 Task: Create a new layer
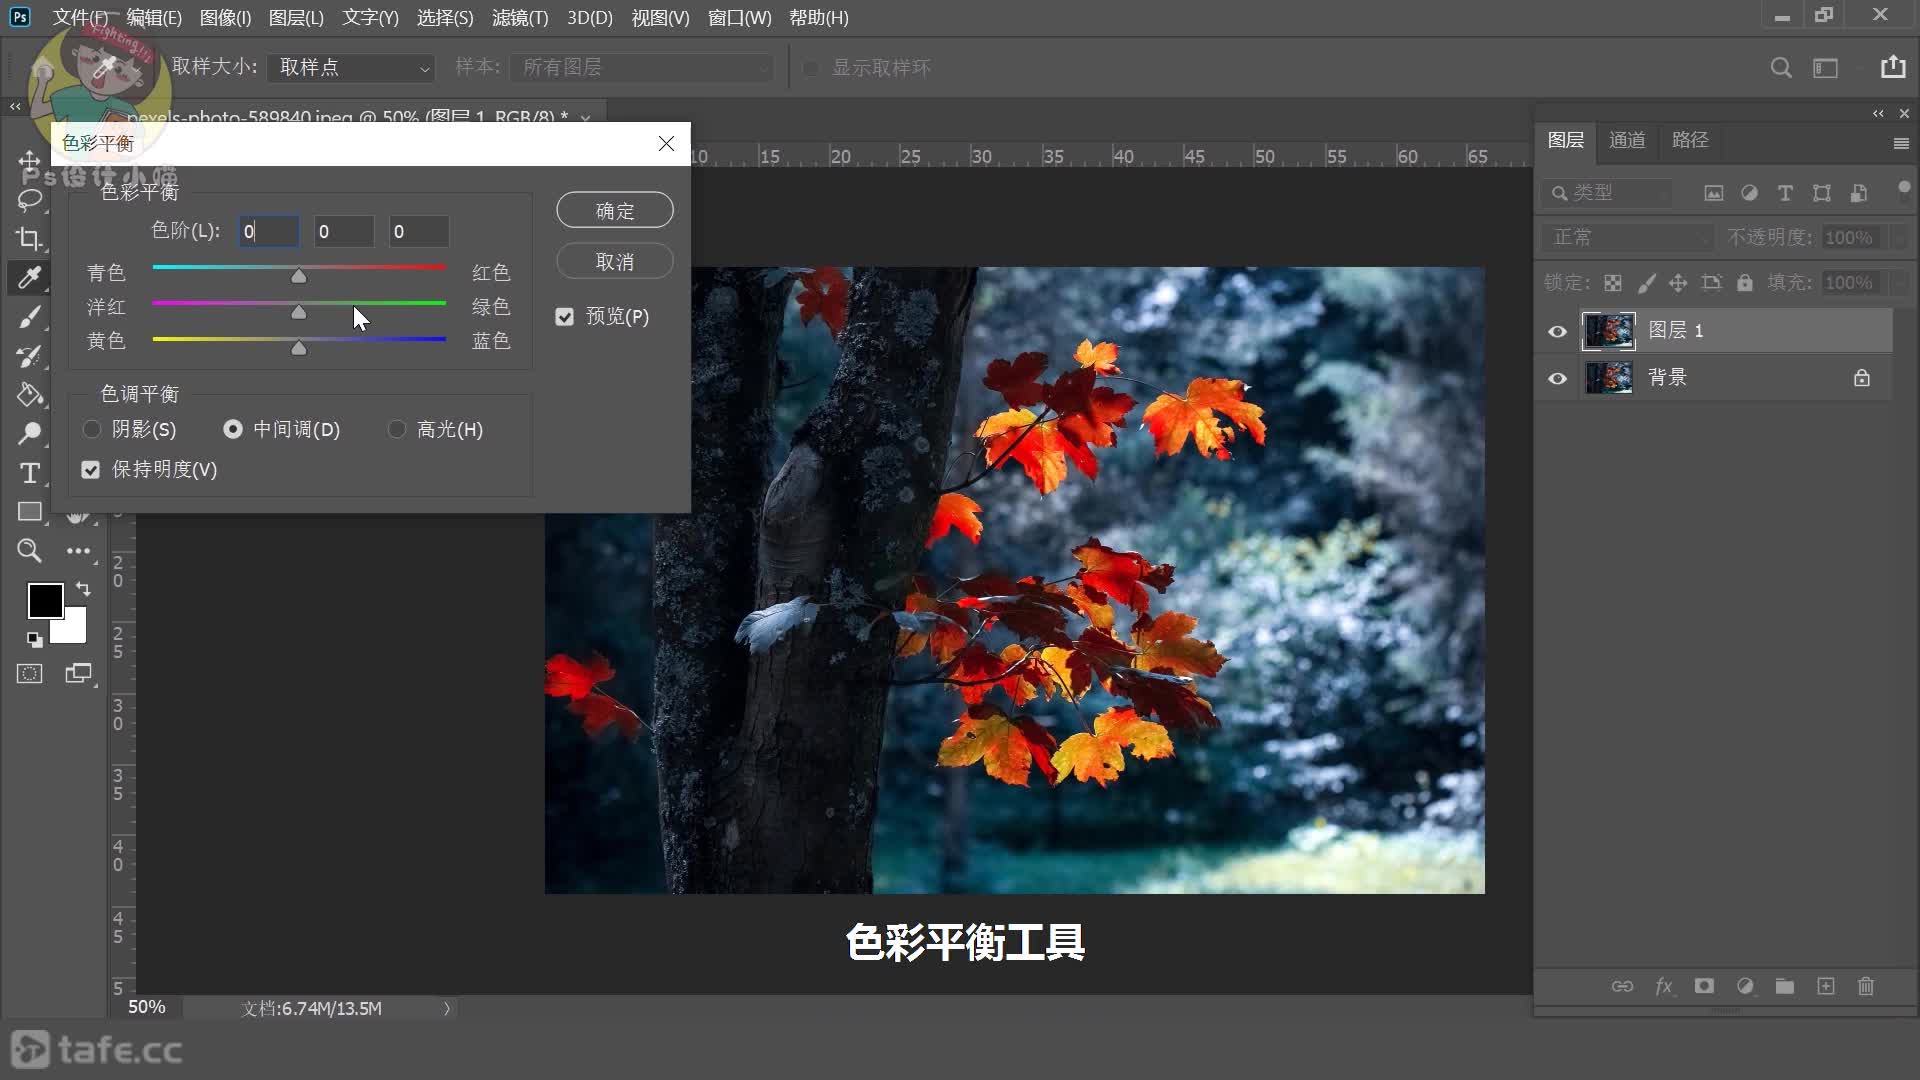(1826, 986)
